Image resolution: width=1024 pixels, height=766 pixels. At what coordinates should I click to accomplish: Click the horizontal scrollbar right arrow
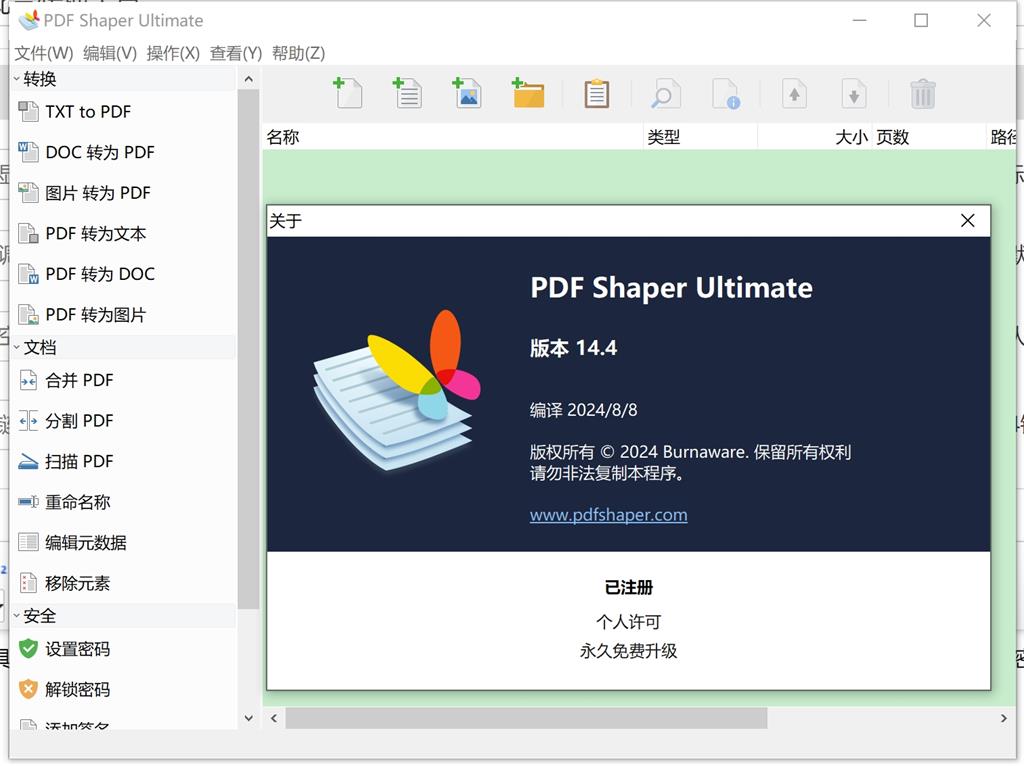pos(1004,718)
